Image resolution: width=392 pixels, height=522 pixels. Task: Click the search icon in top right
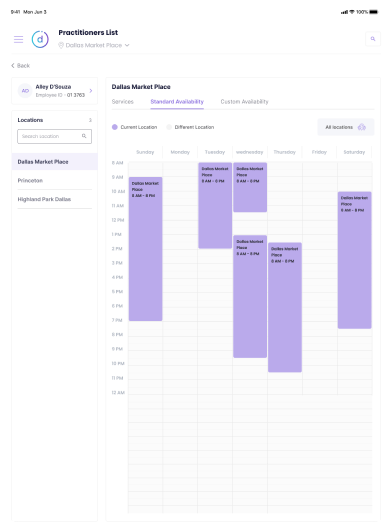[x=373, y=39]
